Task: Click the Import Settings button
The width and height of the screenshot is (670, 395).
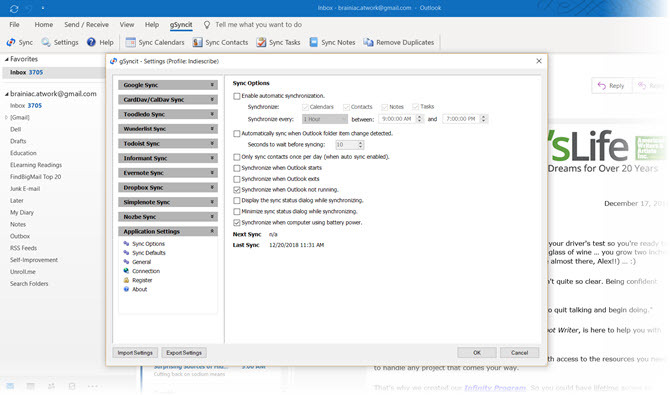Action: [135, 353]
